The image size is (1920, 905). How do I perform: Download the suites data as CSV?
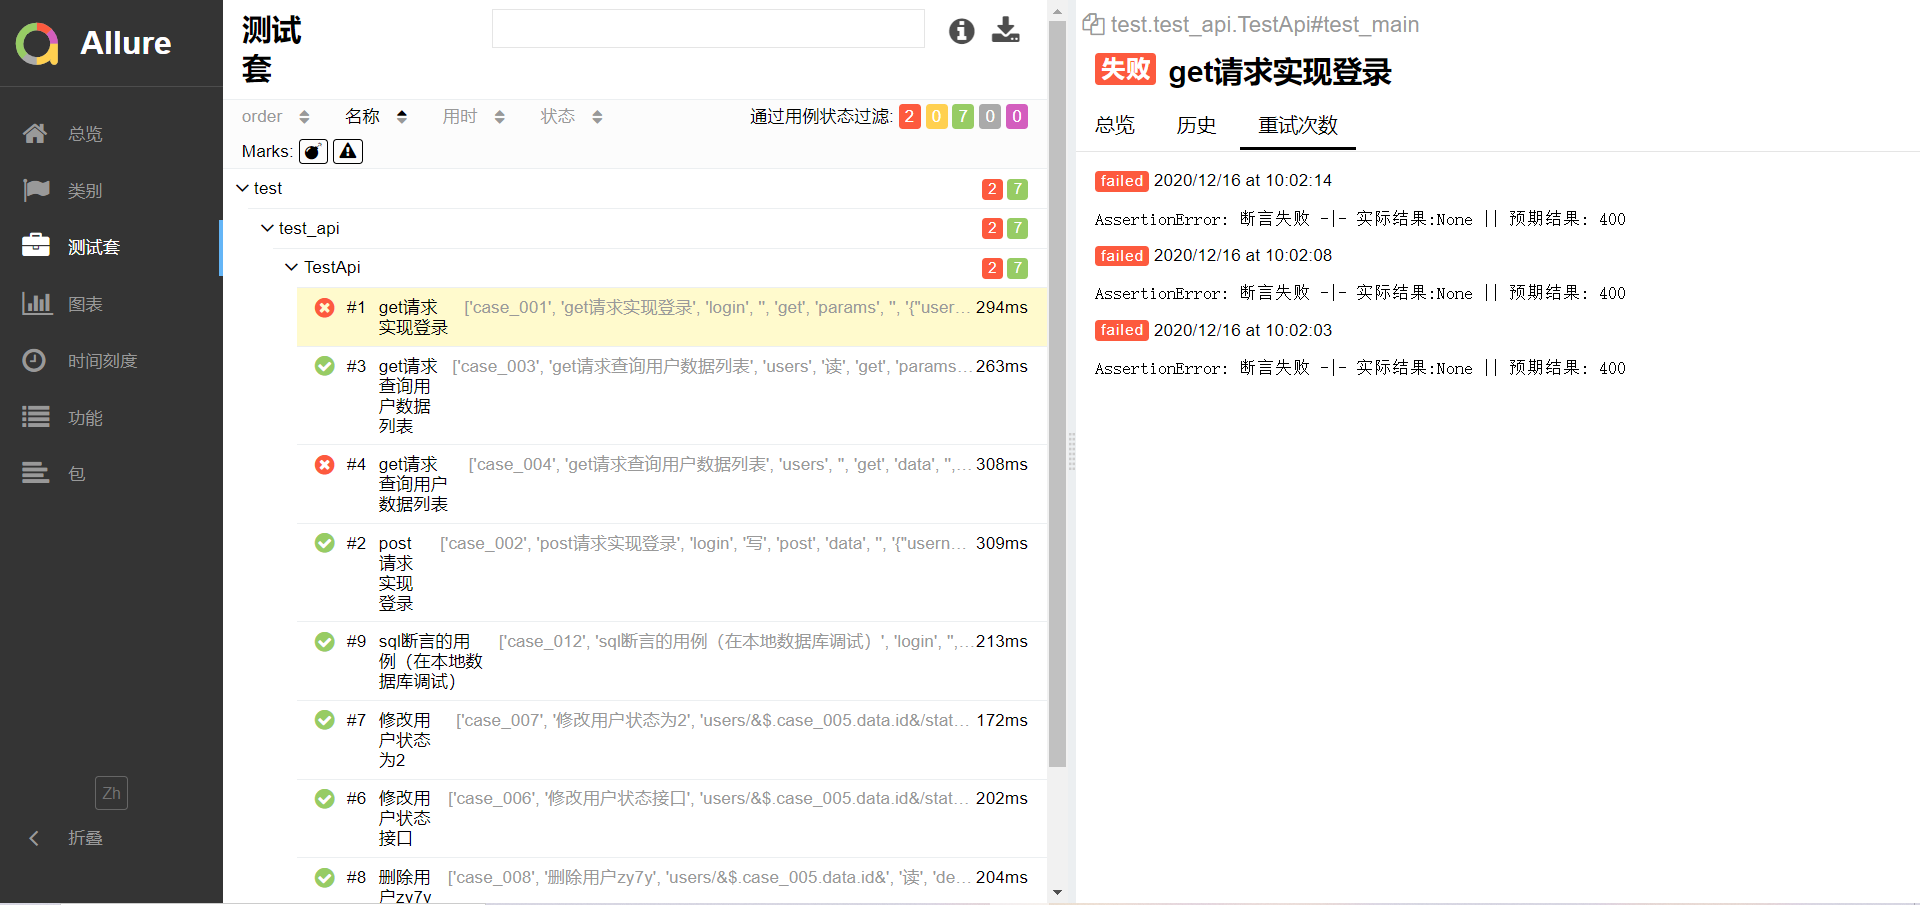1005,30
